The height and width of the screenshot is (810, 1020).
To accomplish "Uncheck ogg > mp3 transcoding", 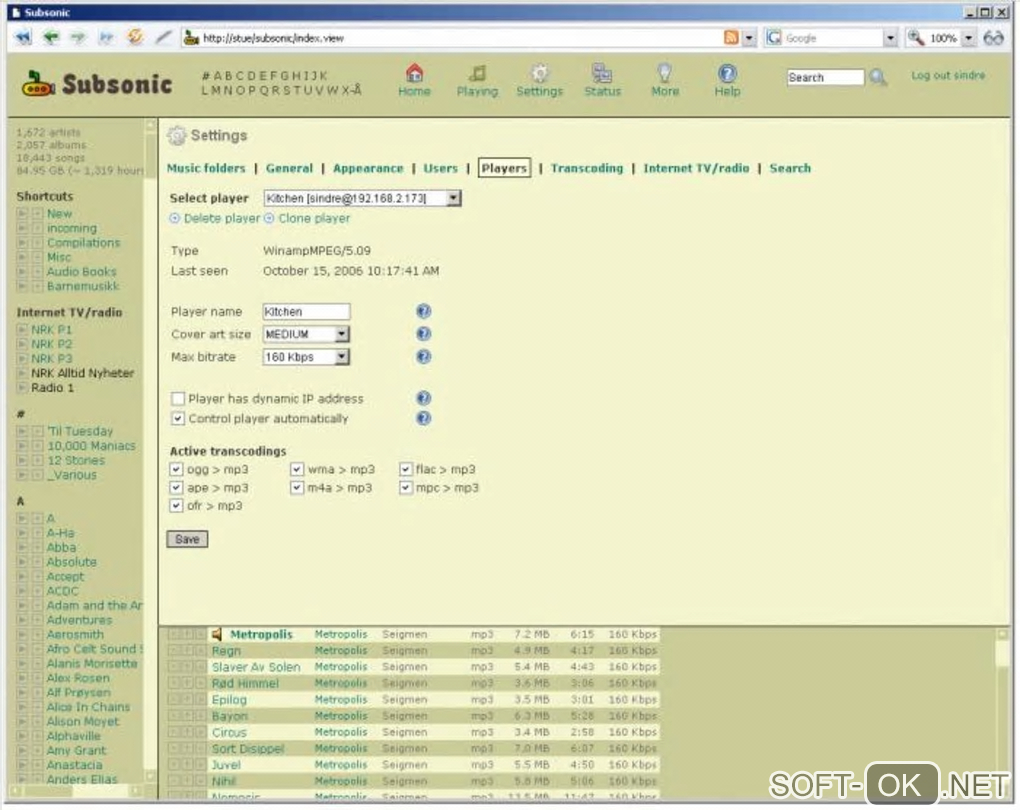I will (x=176, y=469).
